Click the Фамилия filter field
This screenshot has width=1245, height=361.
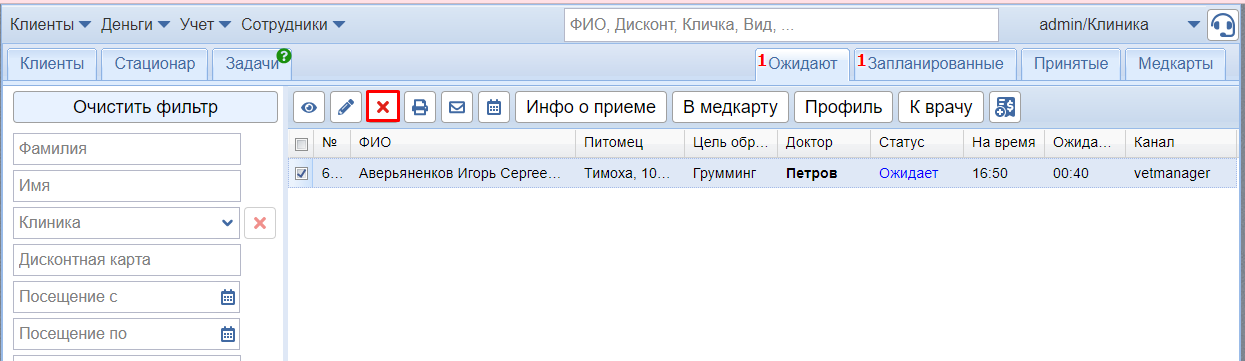[x=127, y=149]
